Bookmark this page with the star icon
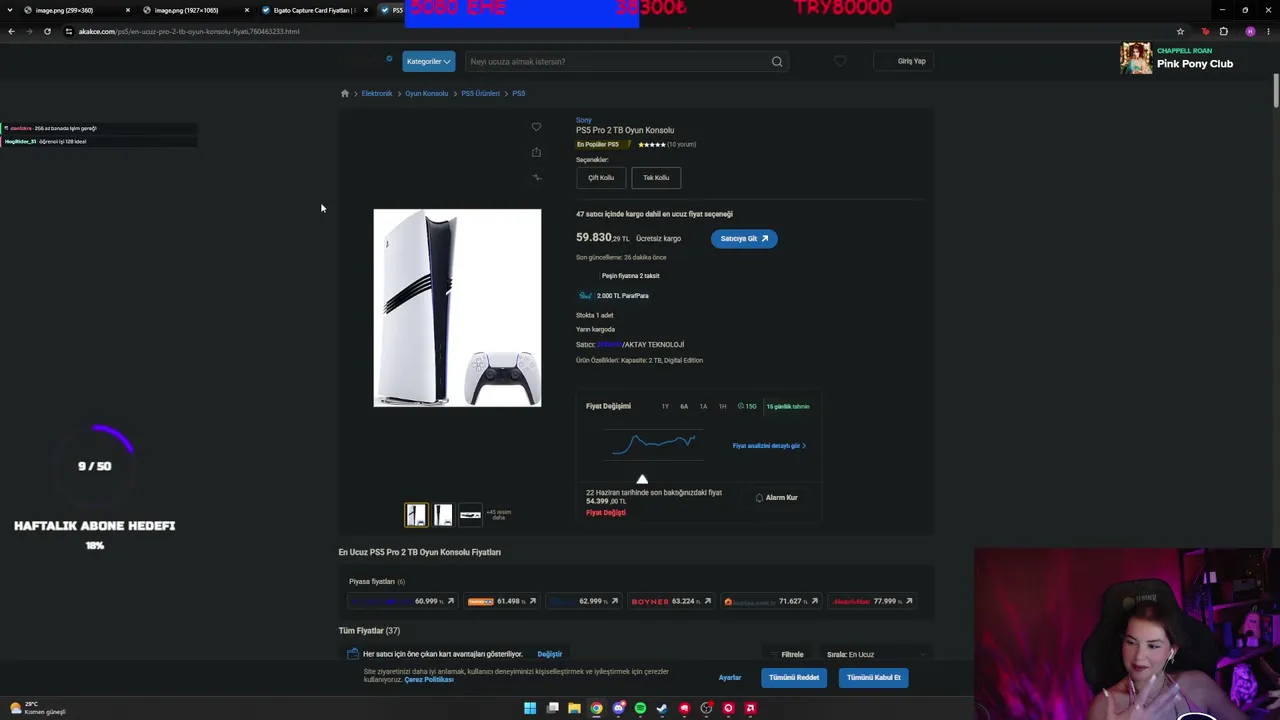This screenshot has height=720, width=1280. pos(1180,31)
